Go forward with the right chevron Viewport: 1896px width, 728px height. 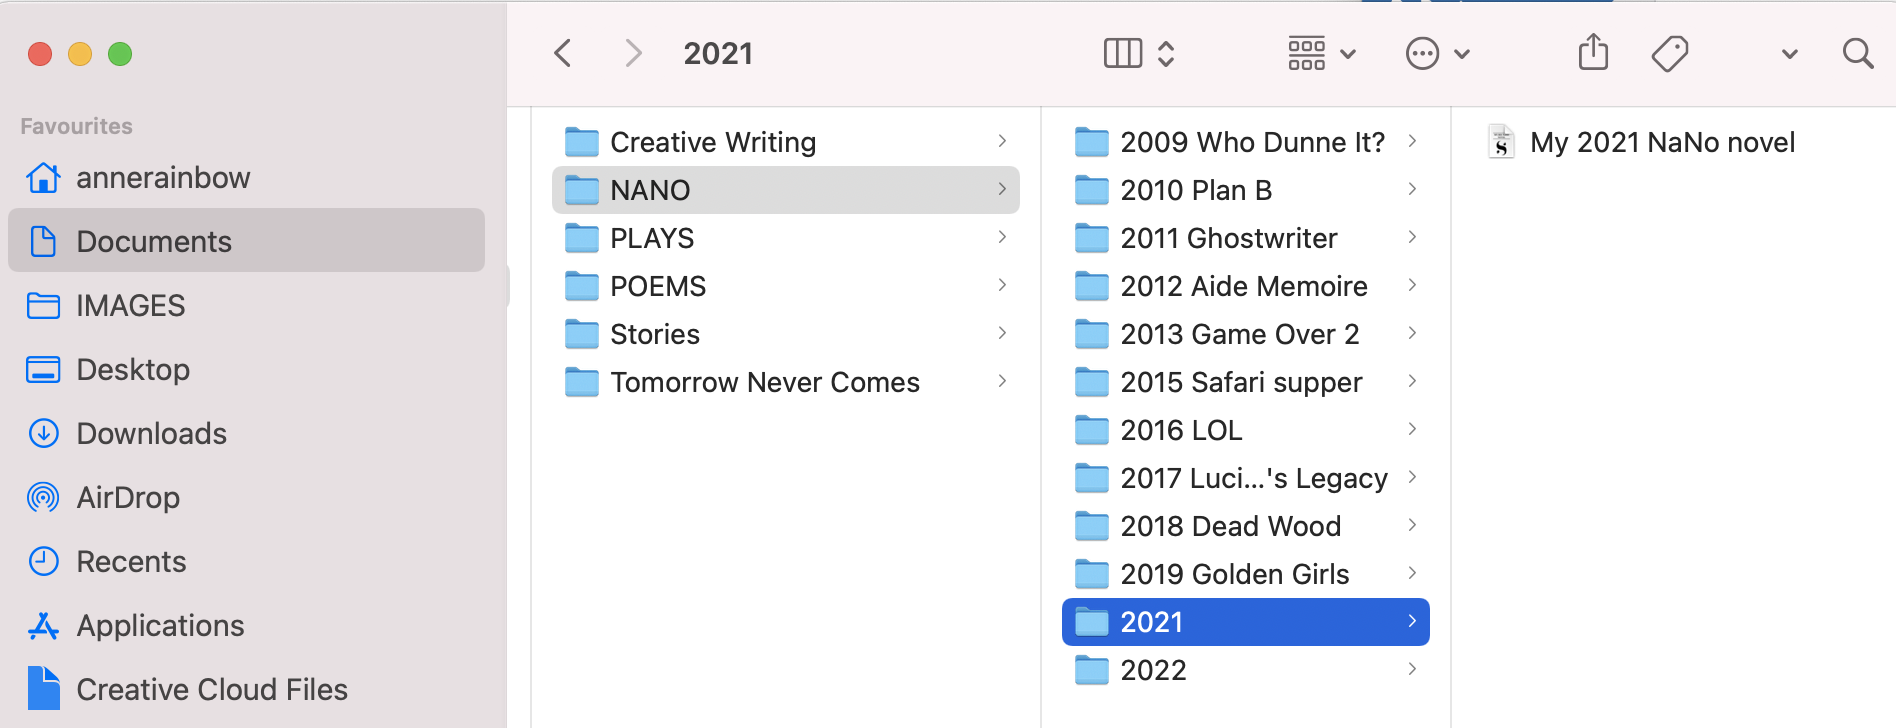point(632,53)
